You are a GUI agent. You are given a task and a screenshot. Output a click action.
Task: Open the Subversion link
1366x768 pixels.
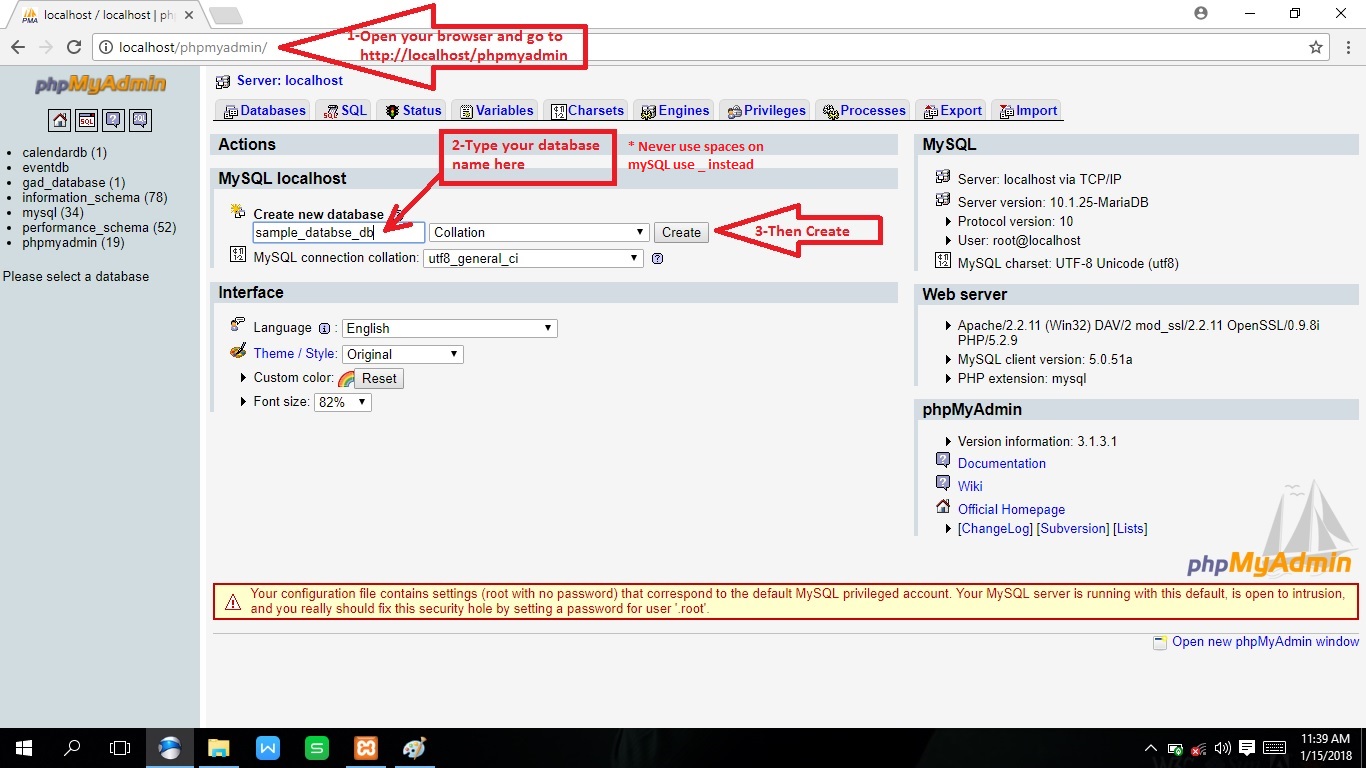click(1073, 528)
